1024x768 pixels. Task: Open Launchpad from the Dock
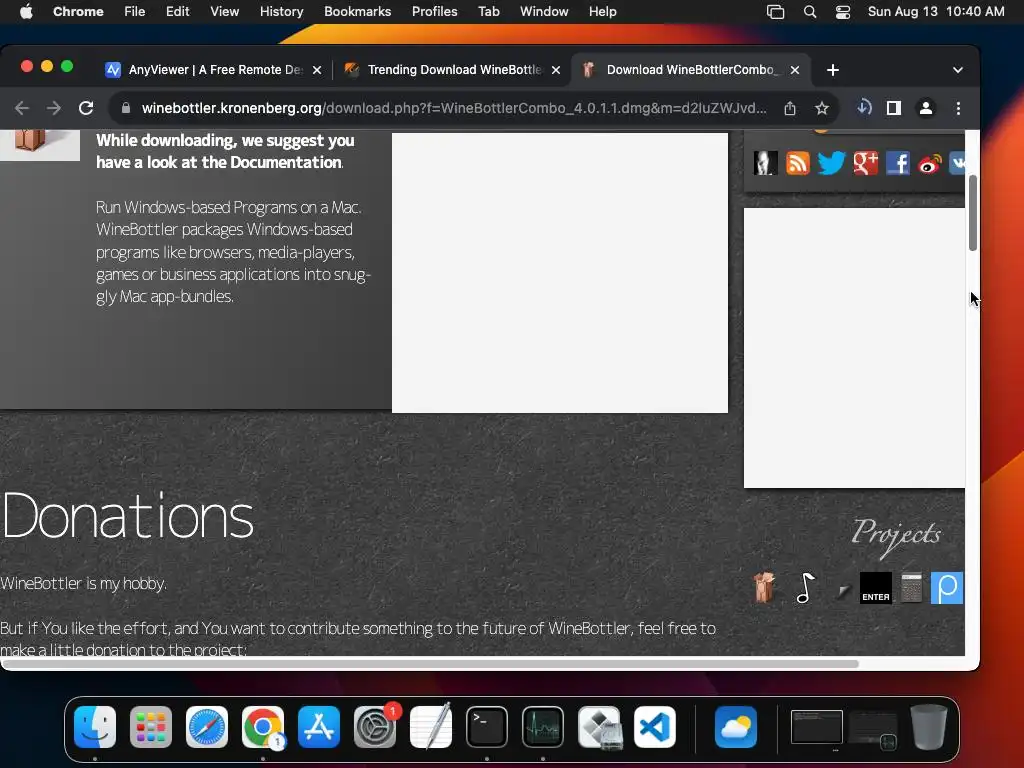click(151, 726)
